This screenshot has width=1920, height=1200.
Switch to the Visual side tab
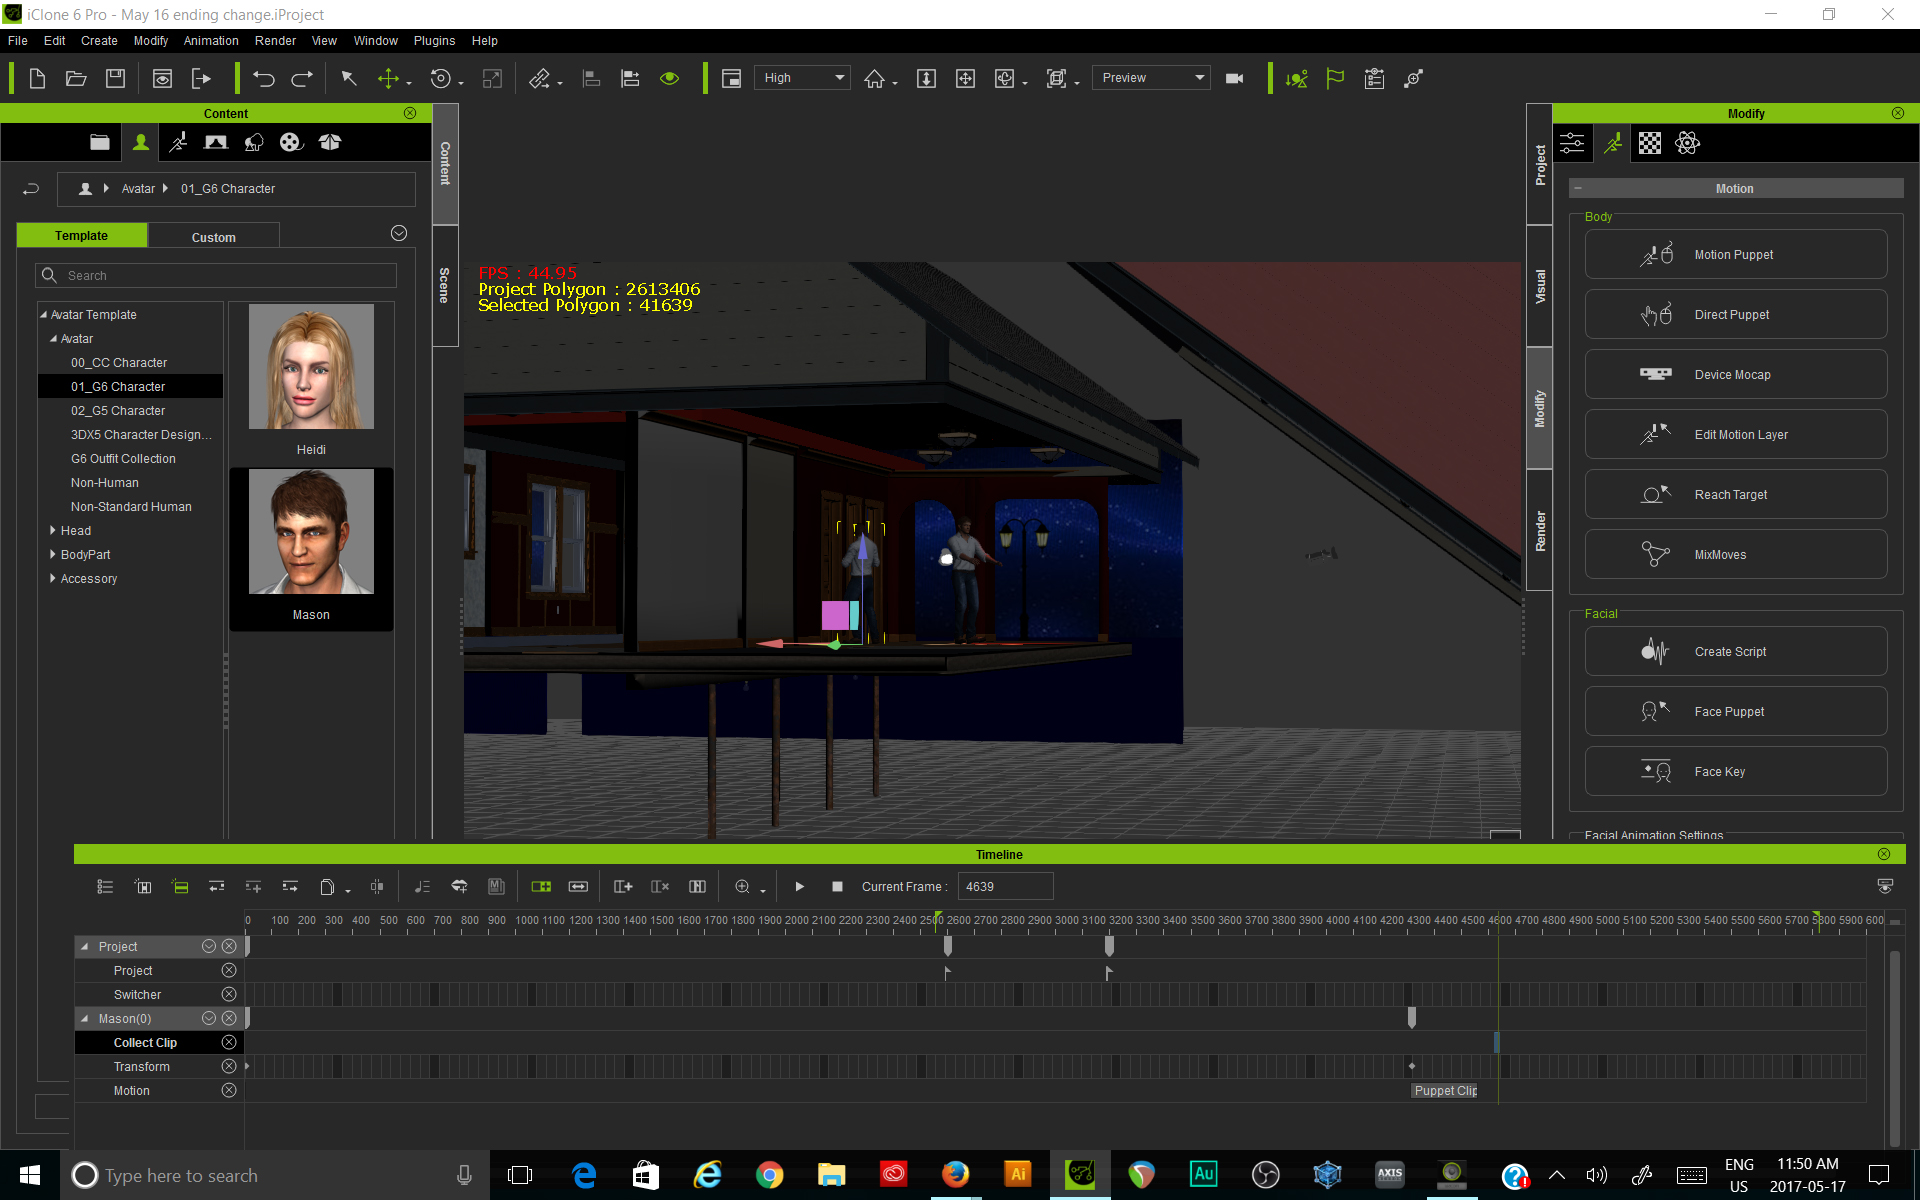pyautogui.click(x=1540, y=286)
